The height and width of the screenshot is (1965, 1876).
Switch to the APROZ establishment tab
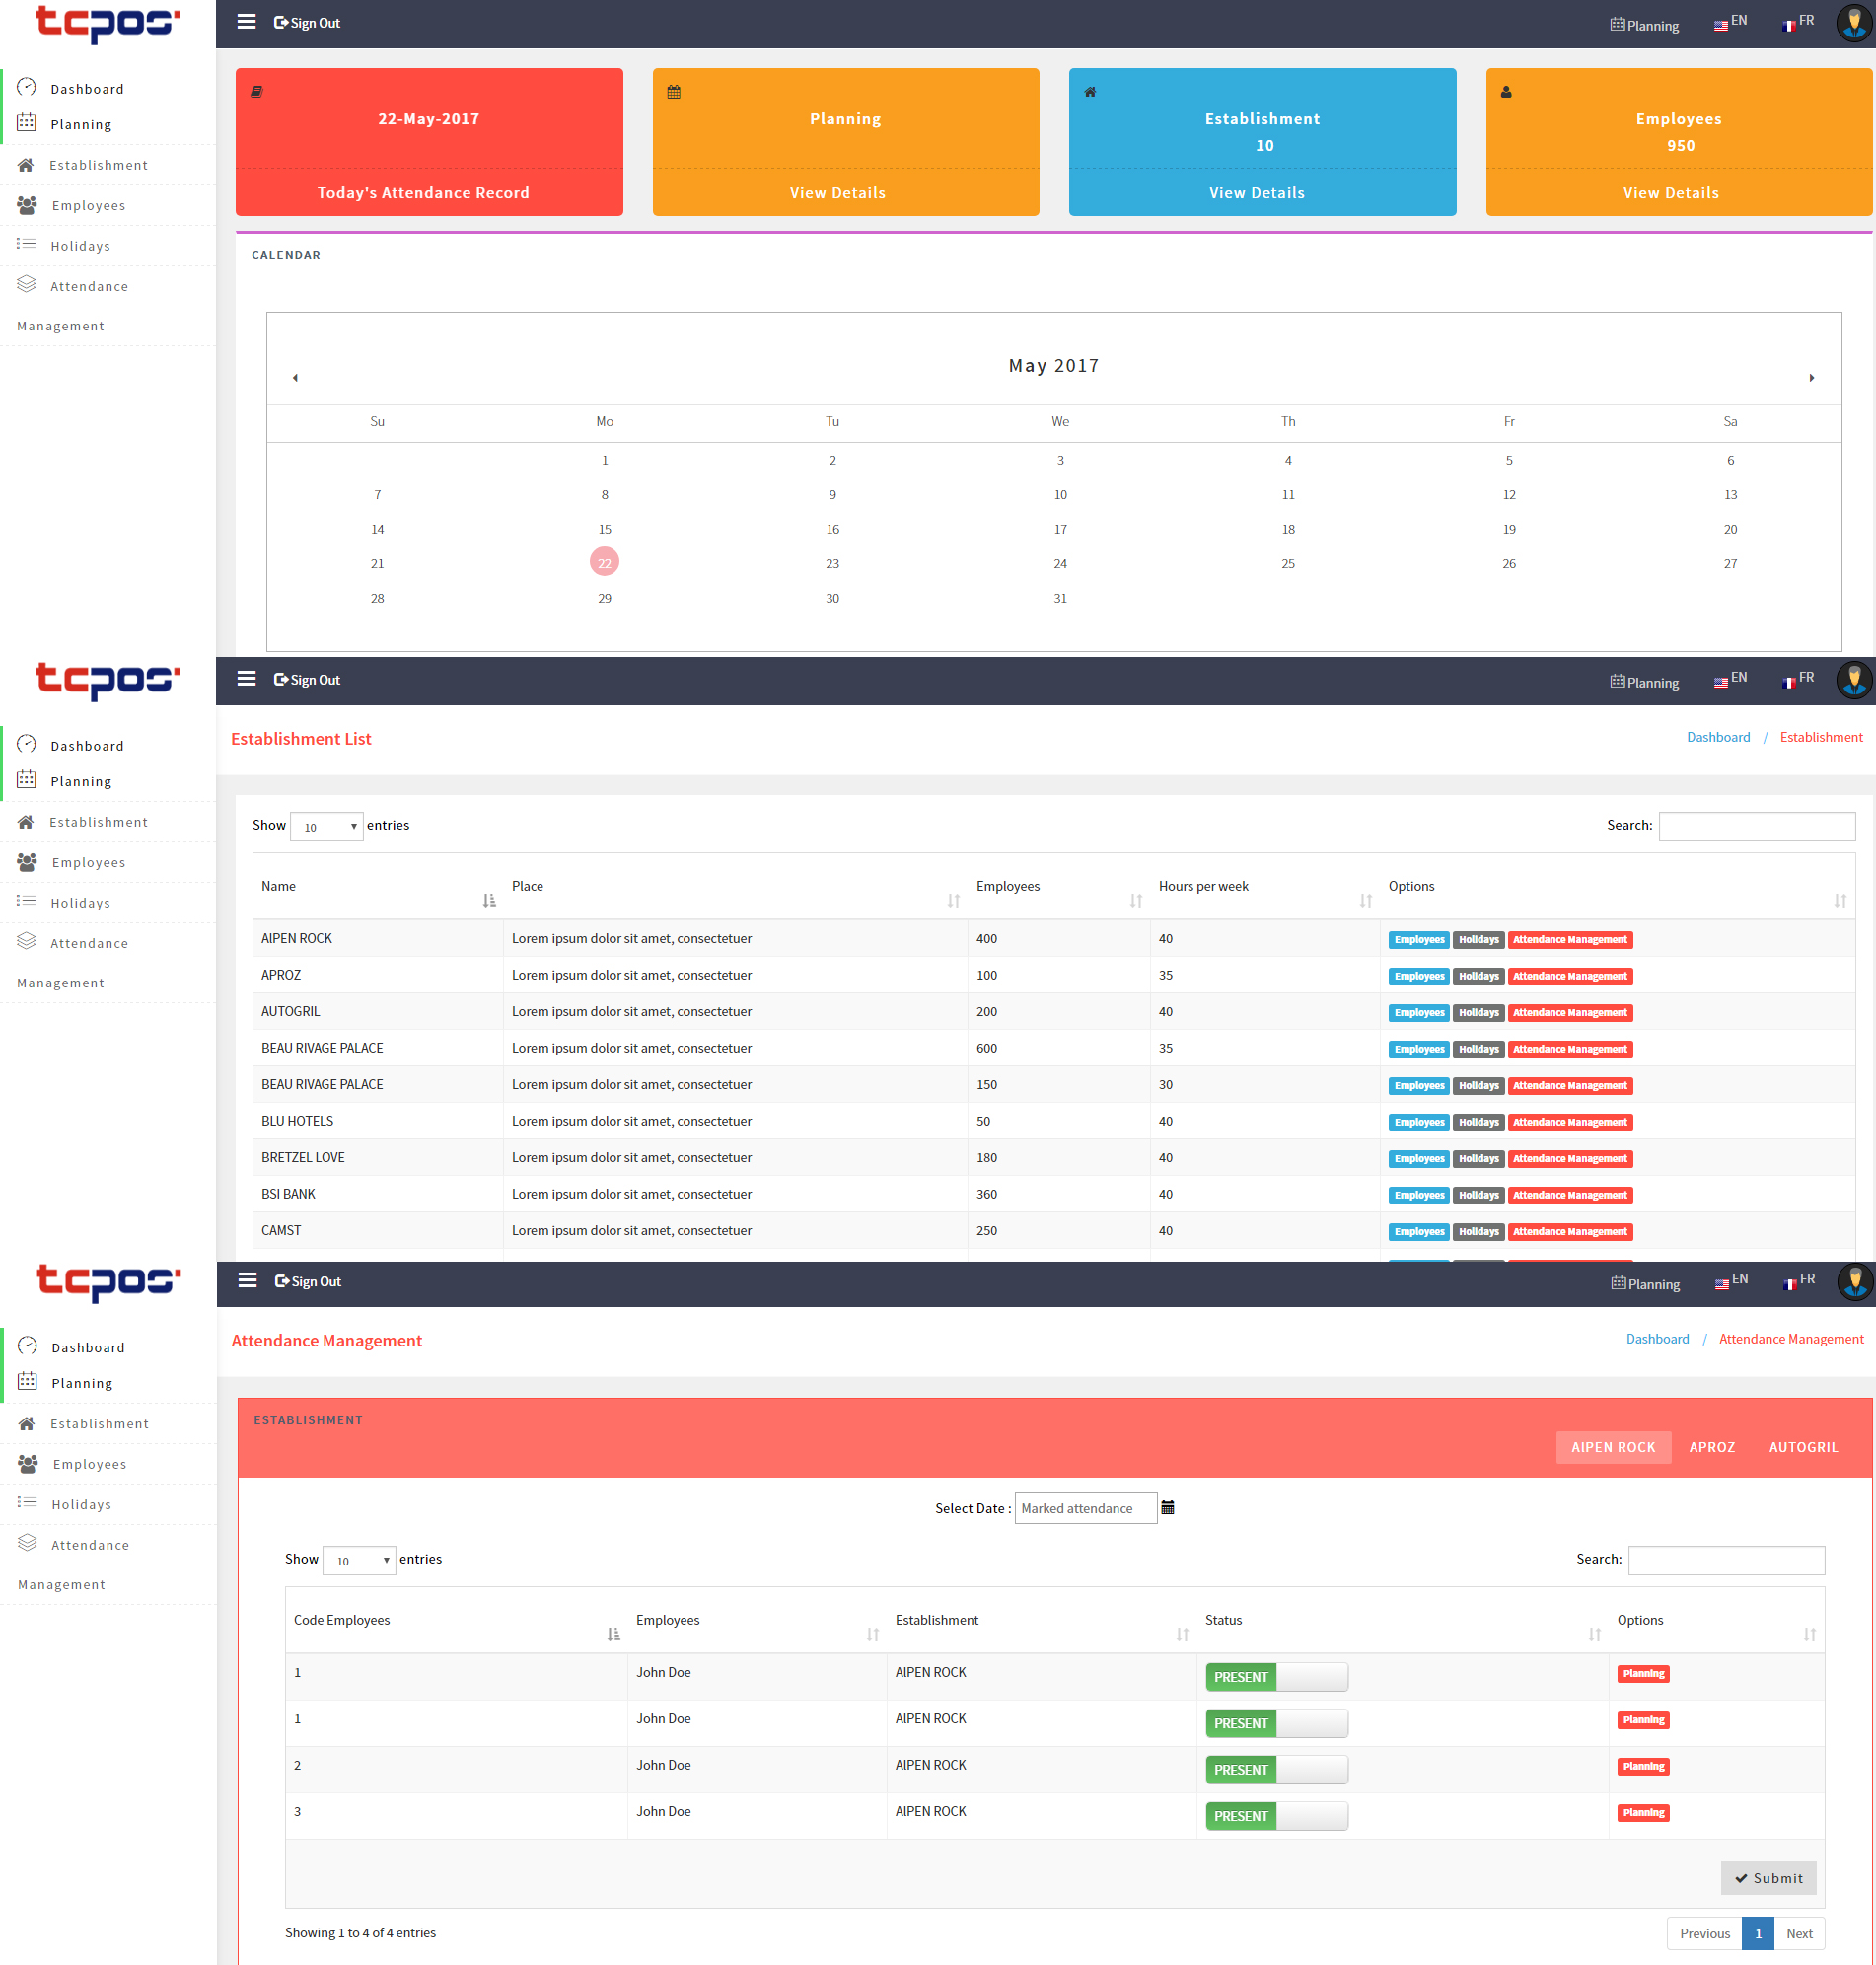(x=1711, y=1447)
